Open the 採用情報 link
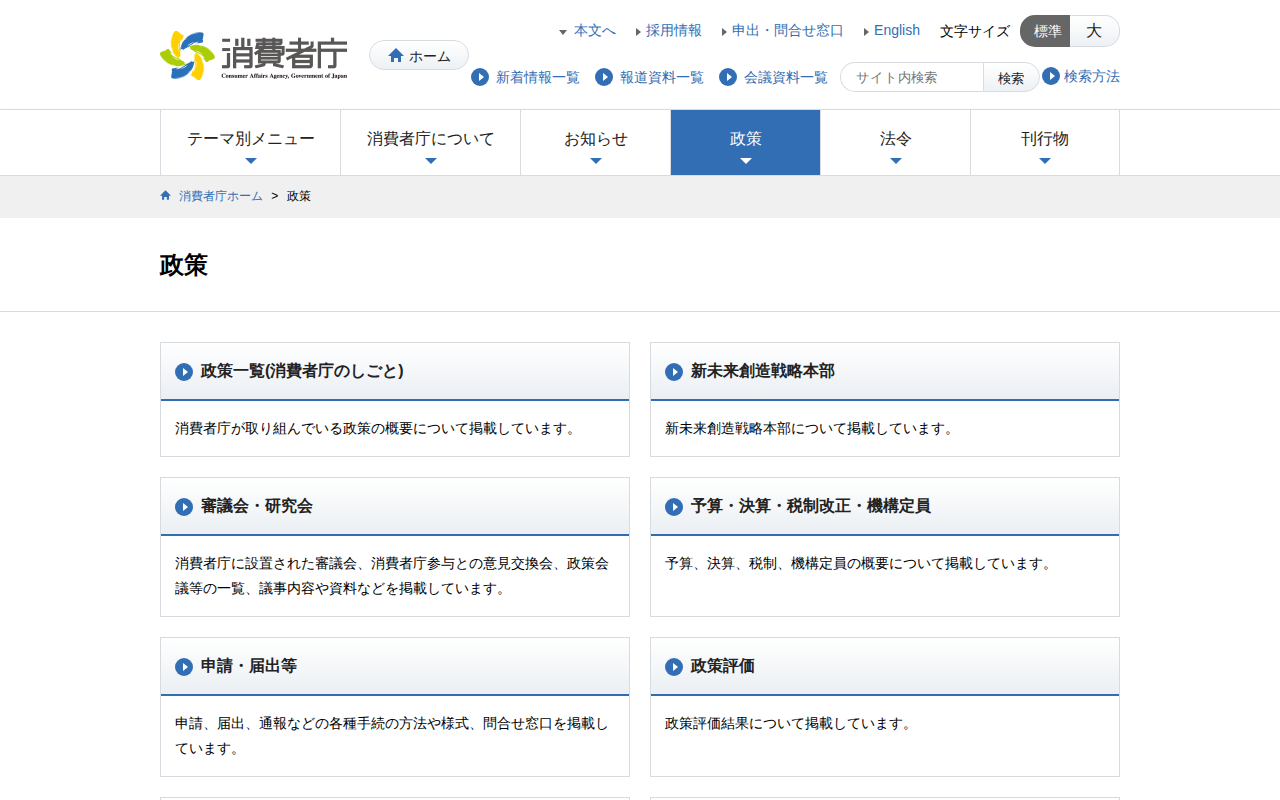Viewport: 1280px width, 800px height. coord(673,30)
